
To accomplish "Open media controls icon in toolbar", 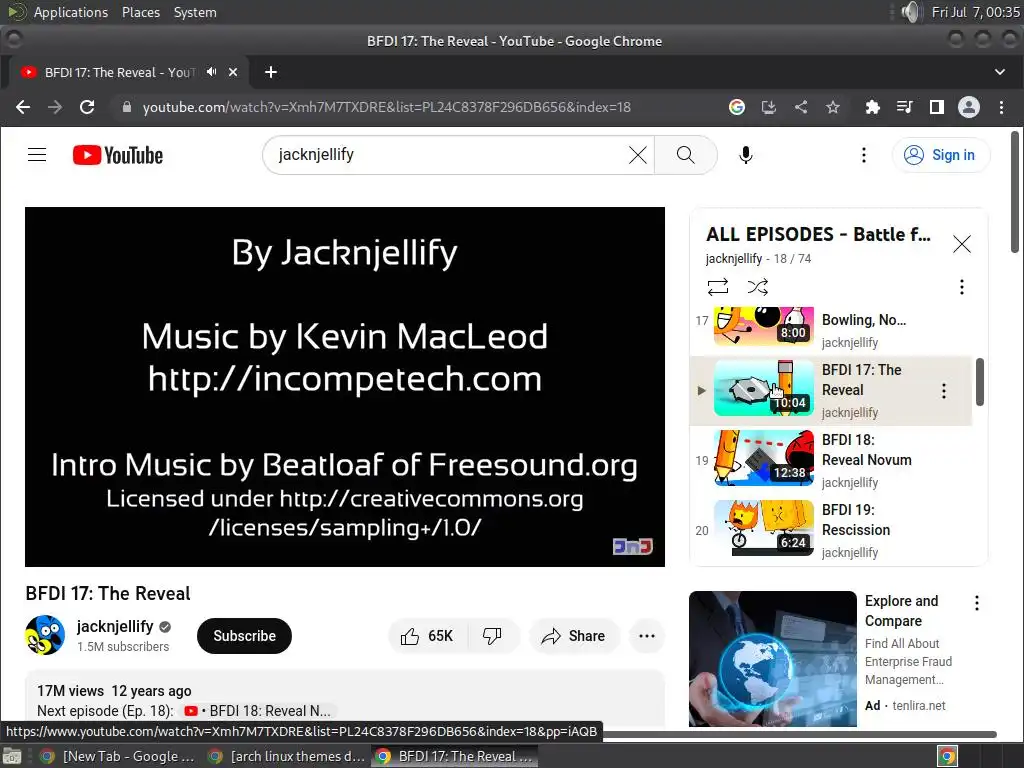I will [904, 107].
